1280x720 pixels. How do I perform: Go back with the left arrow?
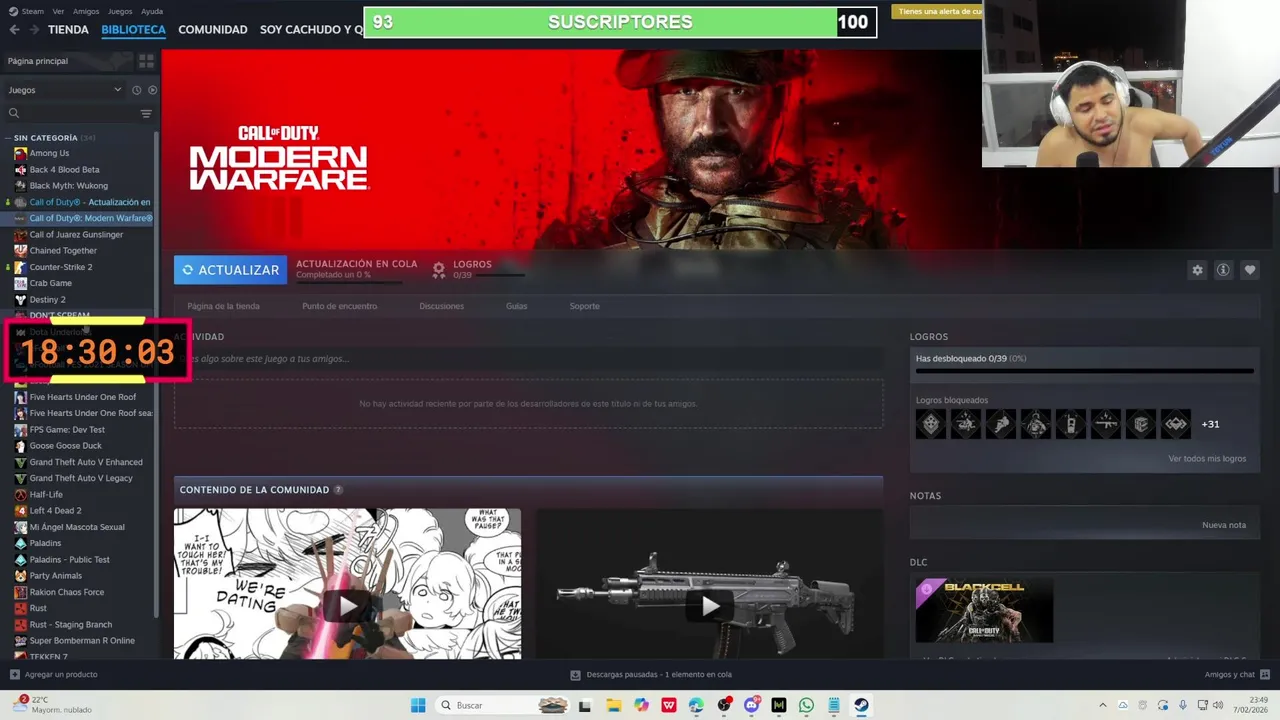tap(14, 30)
